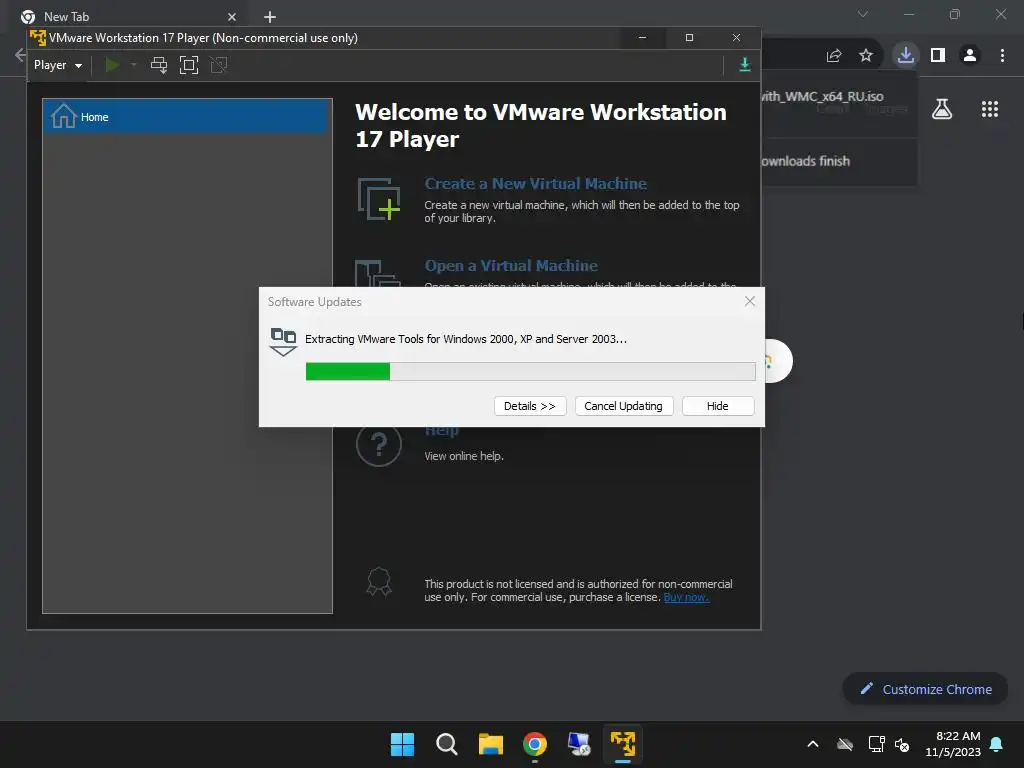Click the VMware Workstation title bar logo
This screenshot has height=768, width=1024.
coord(39,38)
